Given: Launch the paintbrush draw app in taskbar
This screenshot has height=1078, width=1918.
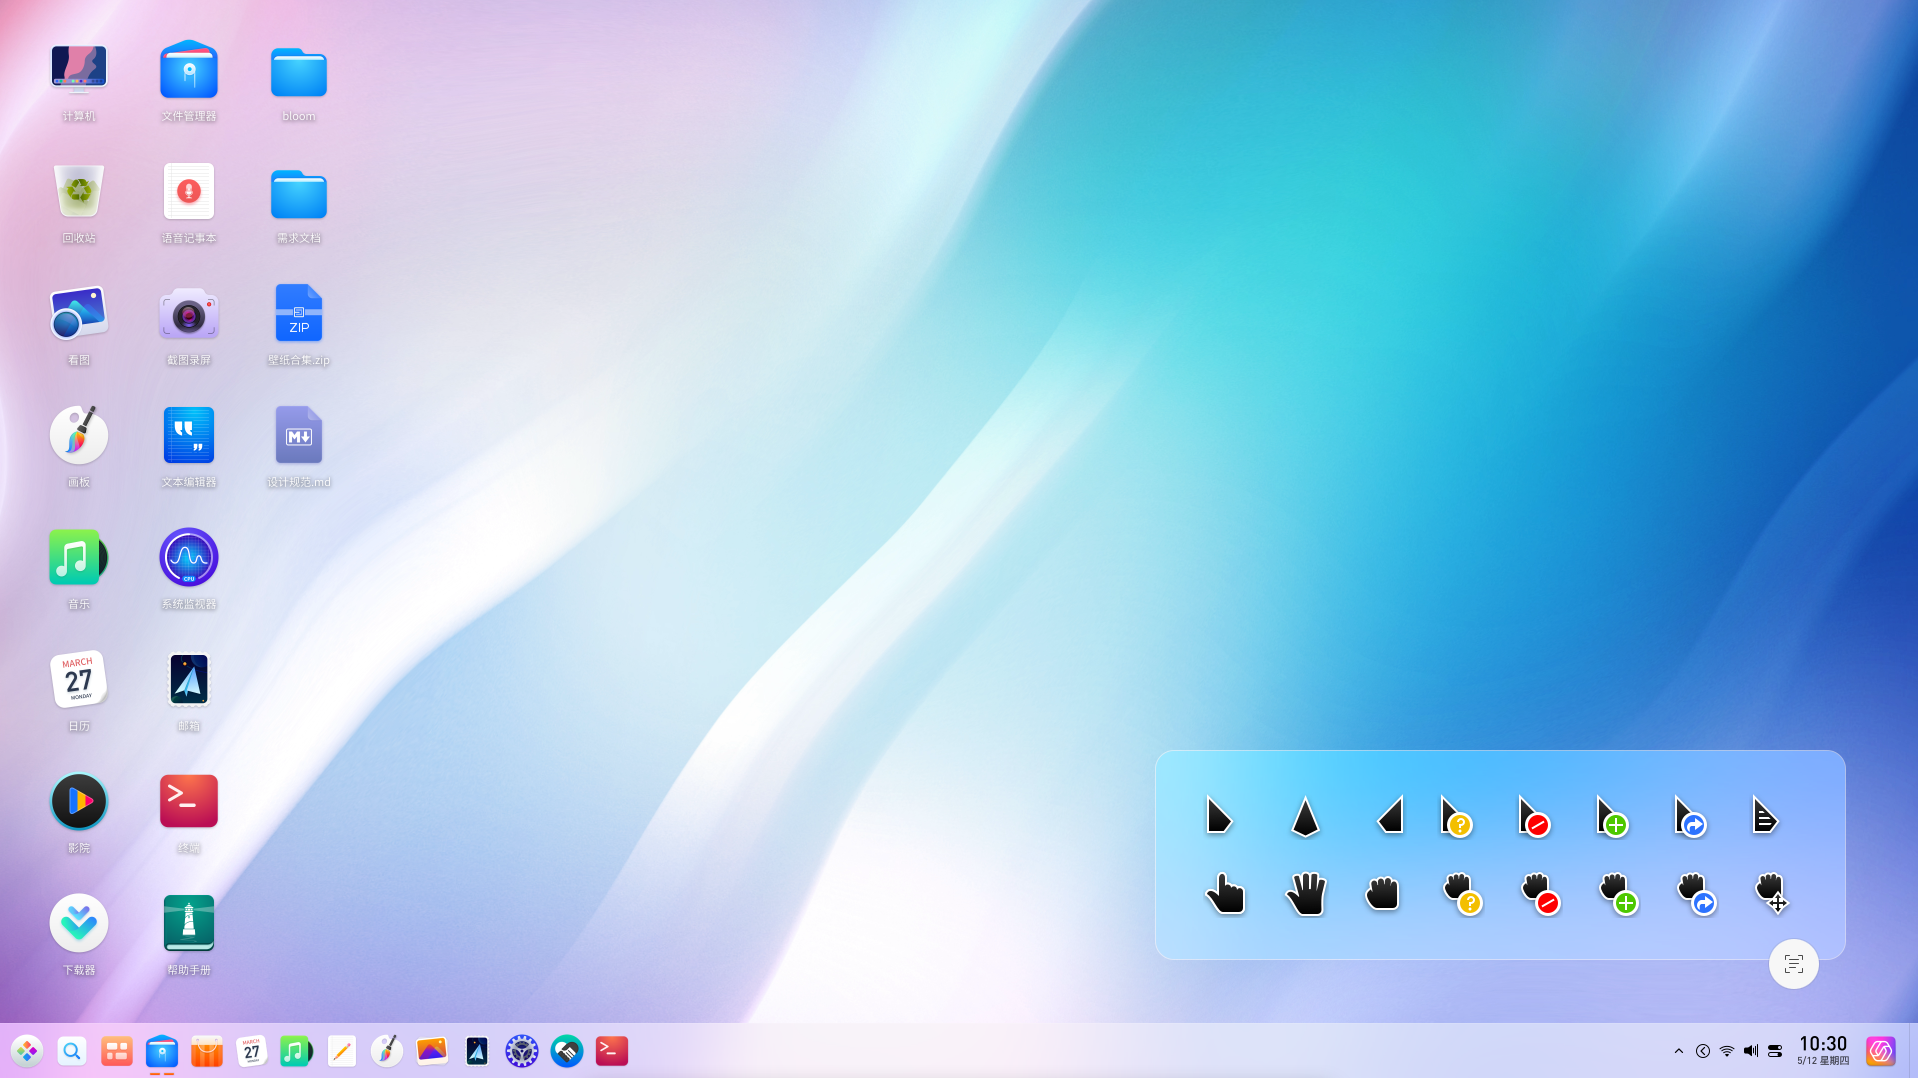Looking at the screenshot, I should [x=387, y=1051].
